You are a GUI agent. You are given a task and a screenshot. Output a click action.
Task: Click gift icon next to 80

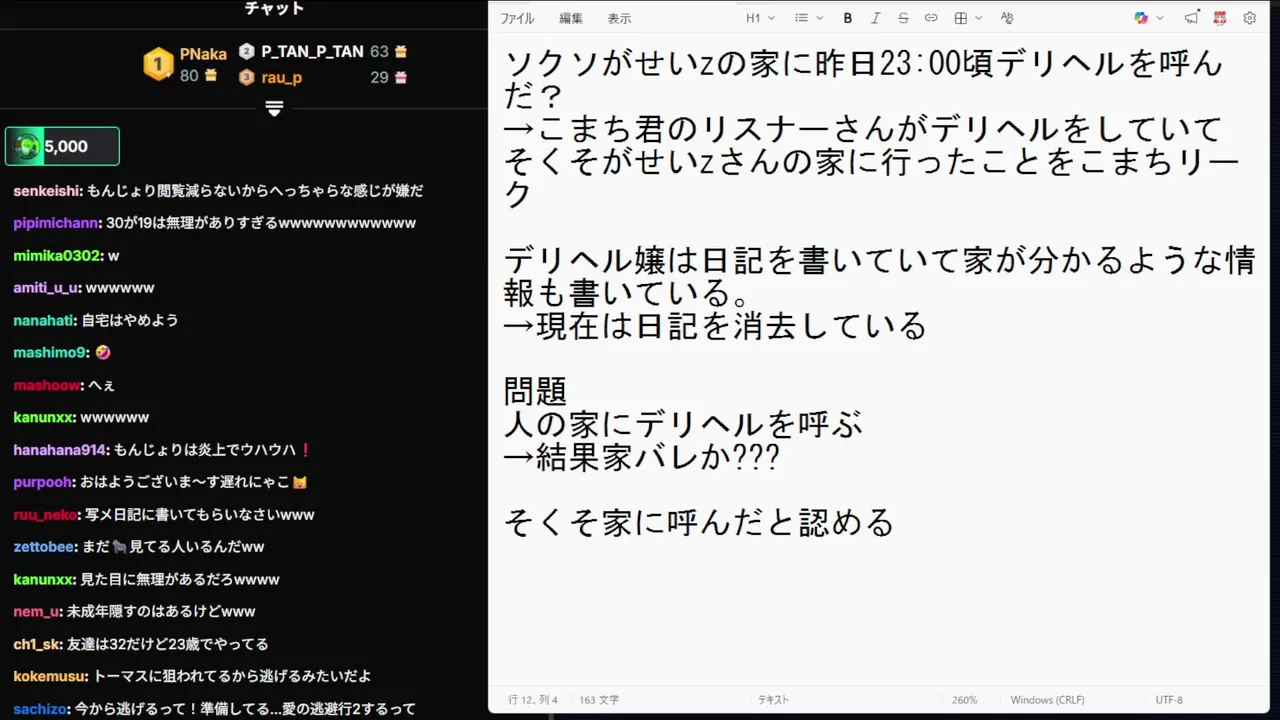pos(211,76)
